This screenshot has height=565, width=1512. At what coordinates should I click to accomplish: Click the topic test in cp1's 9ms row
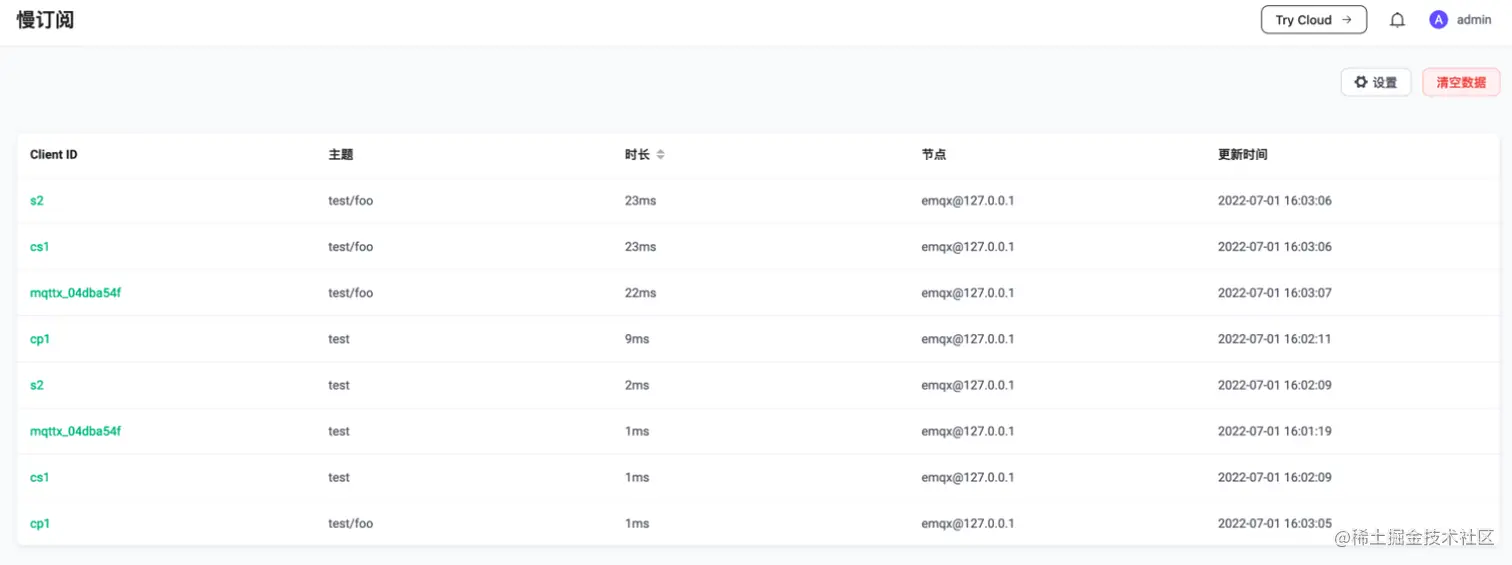click(339, 339)
